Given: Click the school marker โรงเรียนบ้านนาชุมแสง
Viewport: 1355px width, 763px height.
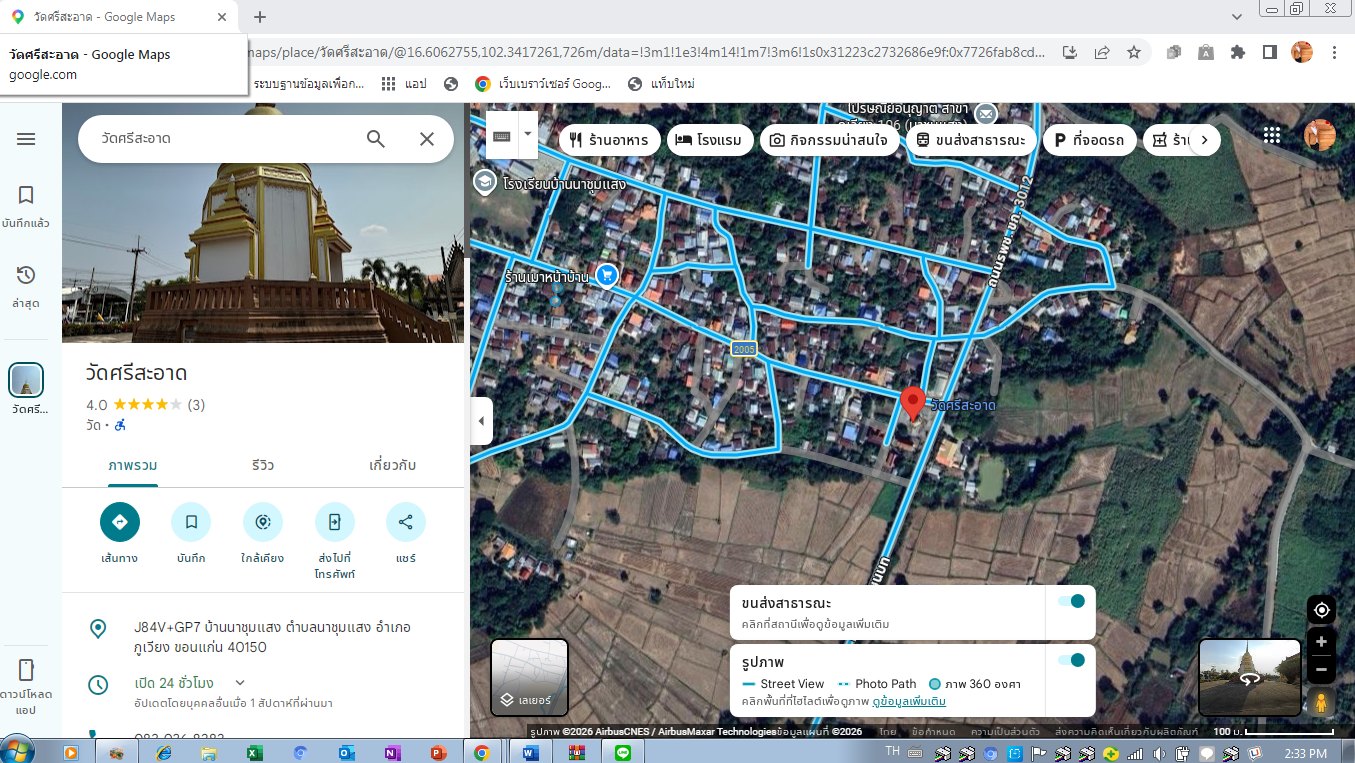Looking at the screenshot, I should 485,182.
